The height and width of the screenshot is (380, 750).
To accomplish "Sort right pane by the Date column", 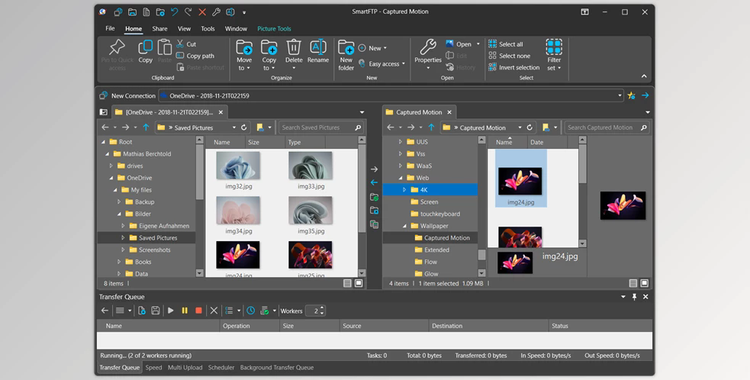I will point(547,142).
